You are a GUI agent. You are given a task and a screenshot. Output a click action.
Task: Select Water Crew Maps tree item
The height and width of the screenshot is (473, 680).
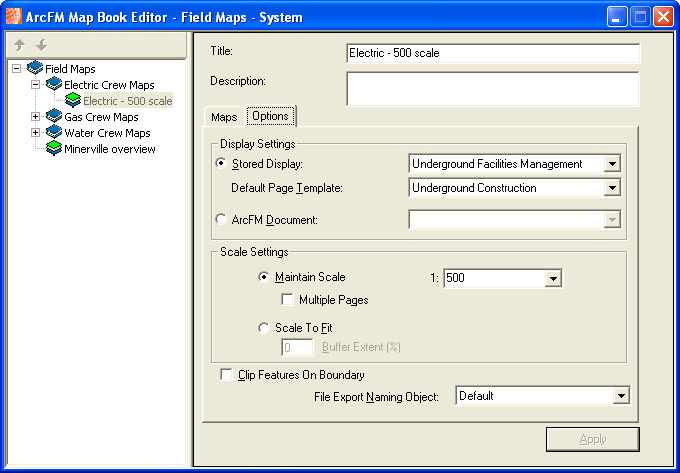(x=107, y=133)
